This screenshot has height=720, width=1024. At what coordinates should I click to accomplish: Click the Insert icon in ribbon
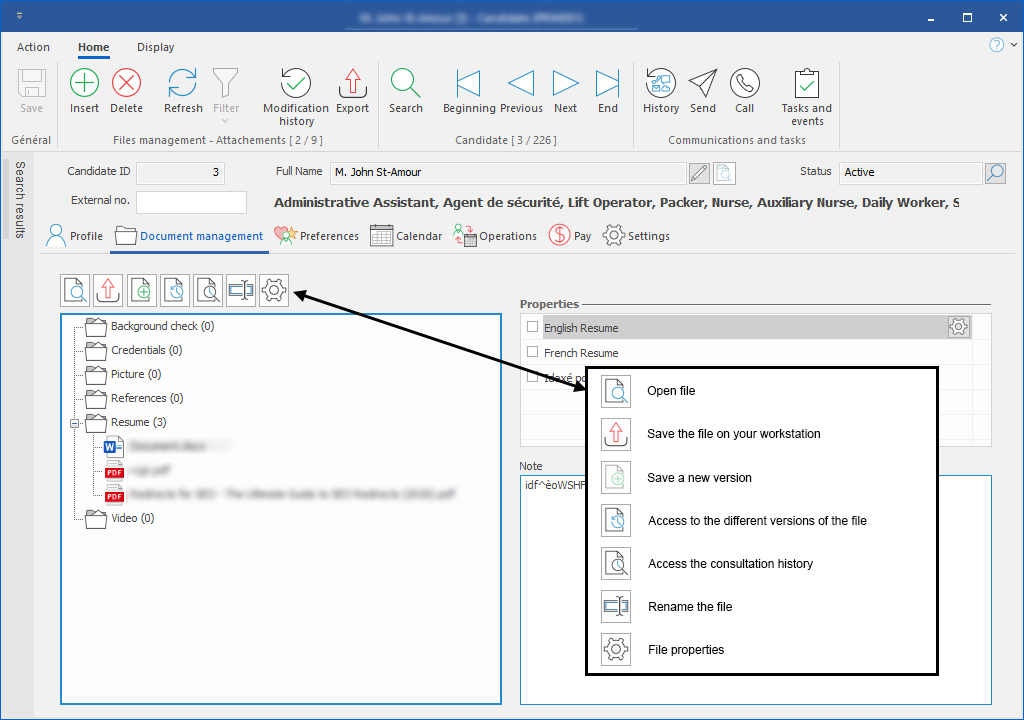click(85, 83)
